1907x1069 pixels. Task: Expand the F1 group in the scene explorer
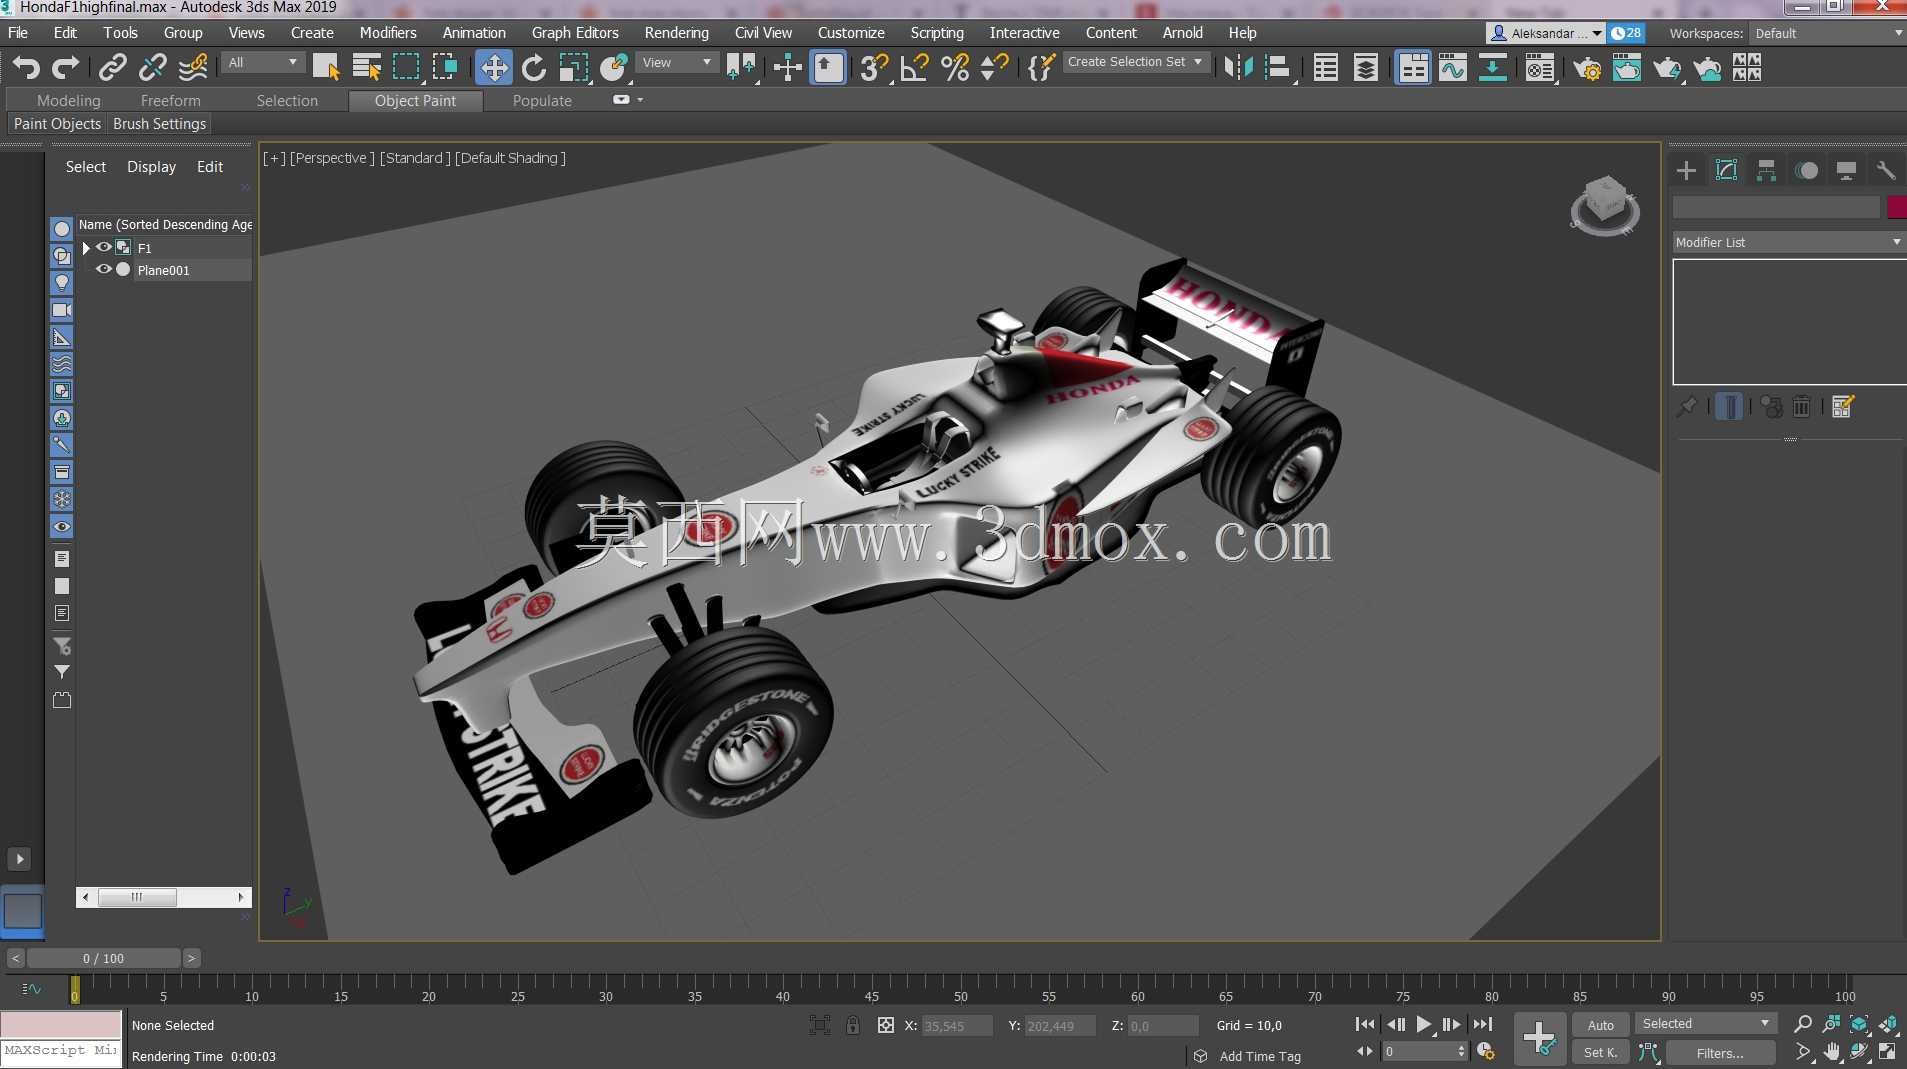click(x=86, y=247)
